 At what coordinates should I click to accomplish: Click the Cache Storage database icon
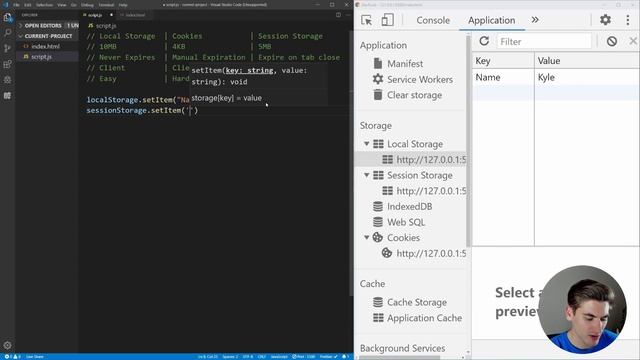(378, 302)
